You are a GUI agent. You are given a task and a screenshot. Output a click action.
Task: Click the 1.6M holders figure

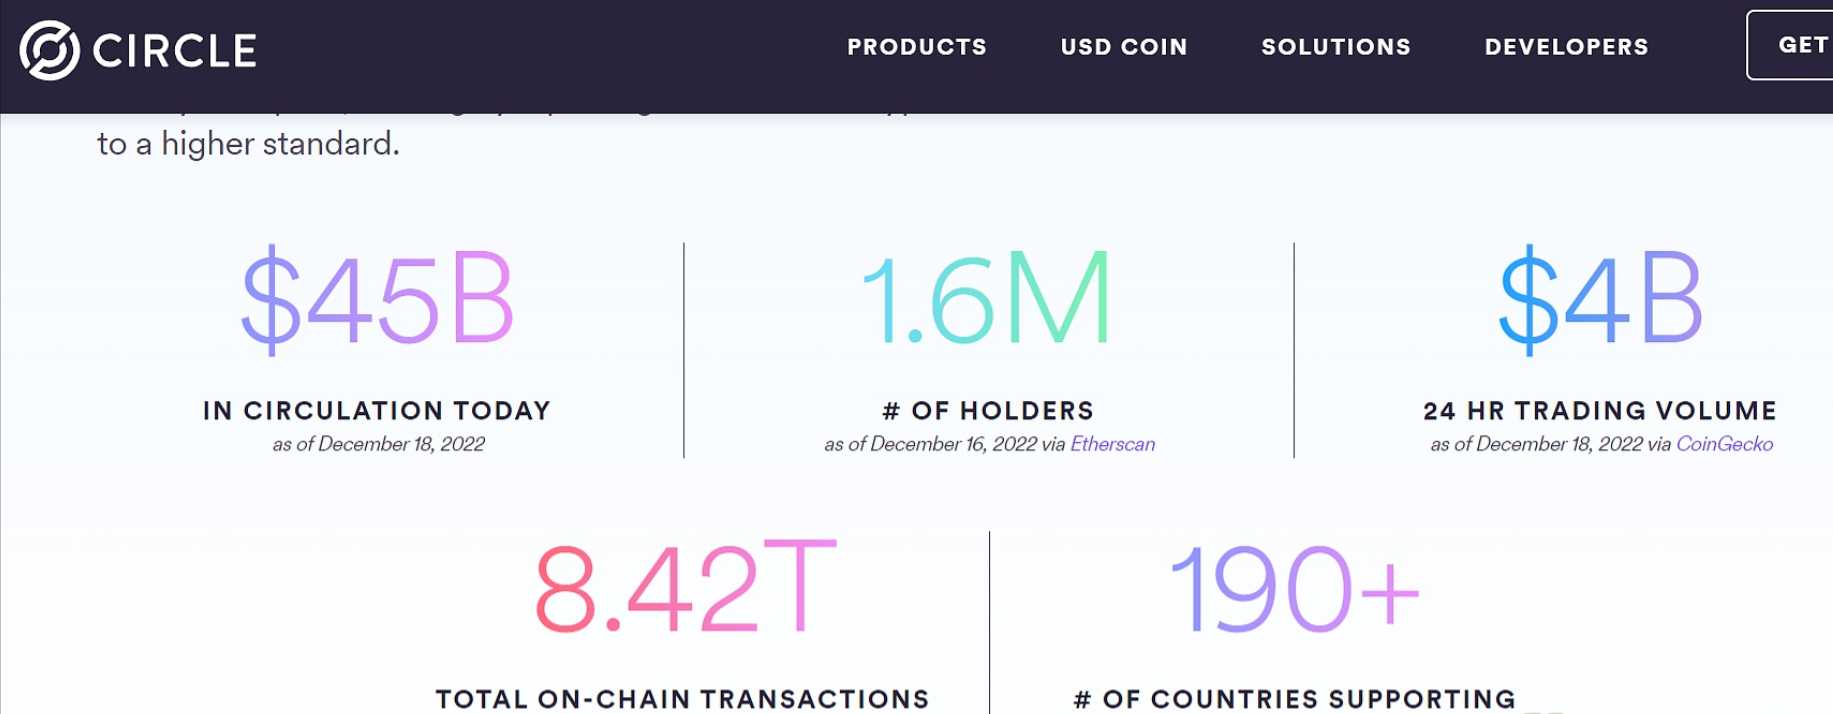coord(987,299)
